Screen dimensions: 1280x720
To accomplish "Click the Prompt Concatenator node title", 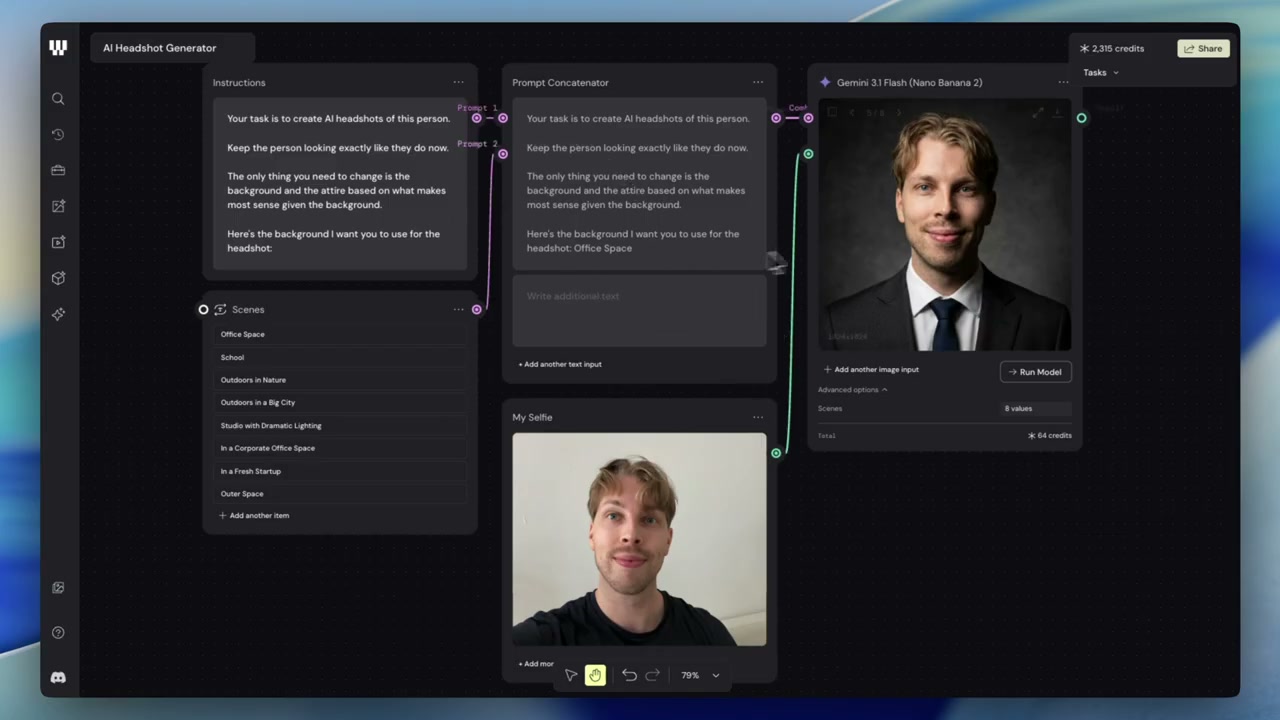I will 560,82.
